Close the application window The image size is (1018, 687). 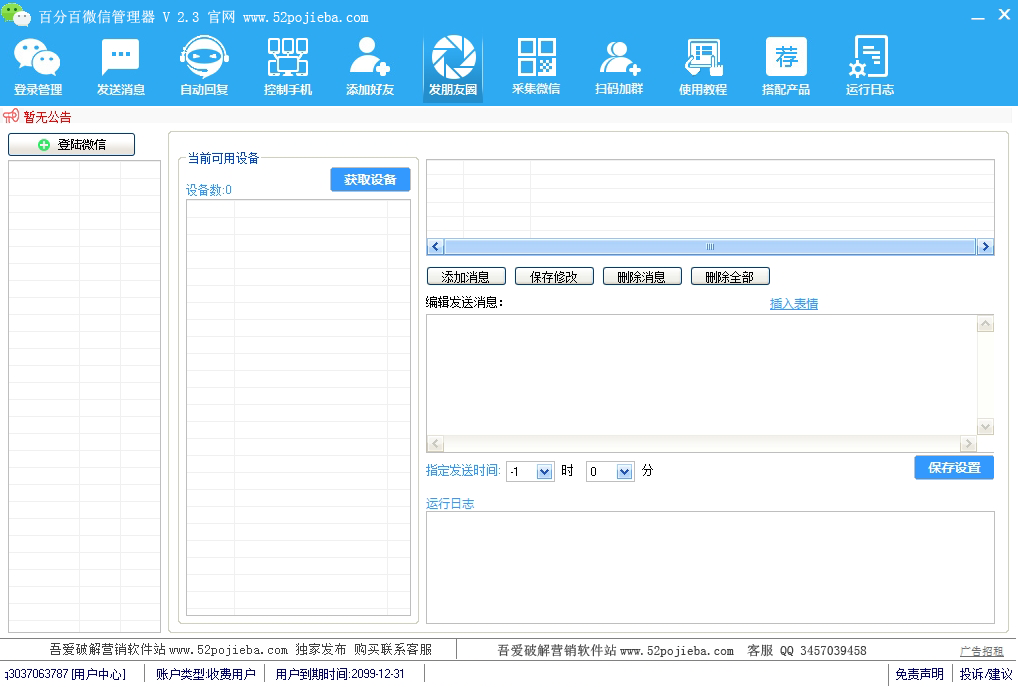[1004, 14]
